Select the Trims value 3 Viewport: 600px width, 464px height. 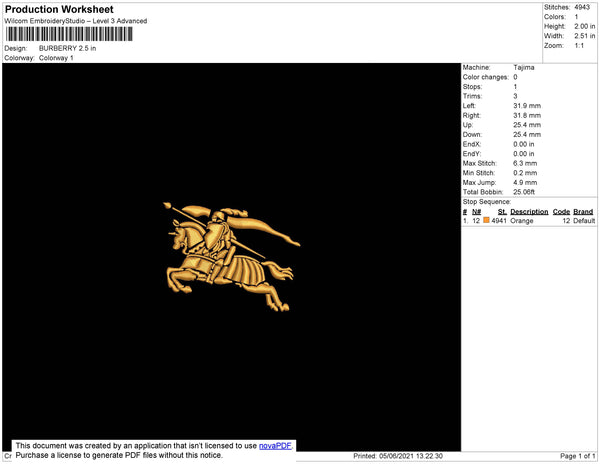(515, 96)
